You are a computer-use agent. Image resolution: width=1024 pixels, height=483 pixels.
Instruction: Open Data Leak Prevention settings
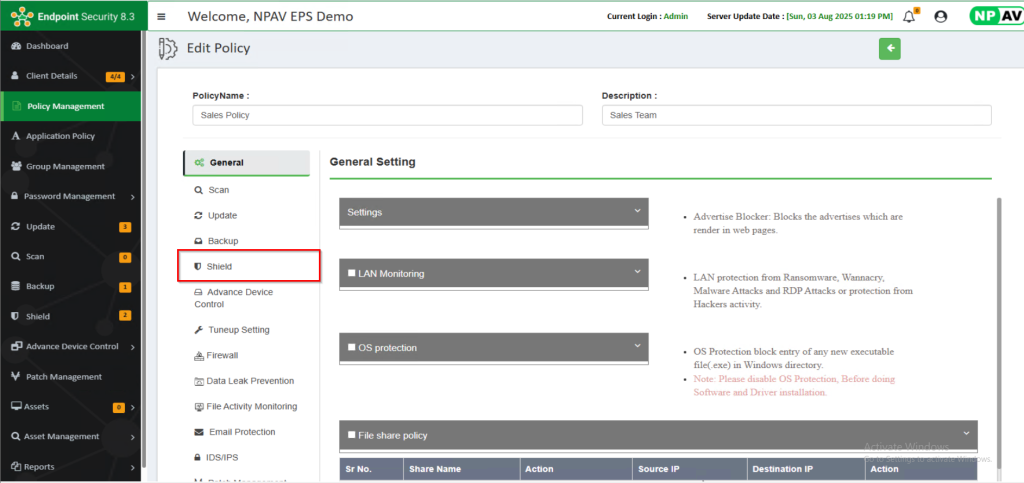[250, 381]
